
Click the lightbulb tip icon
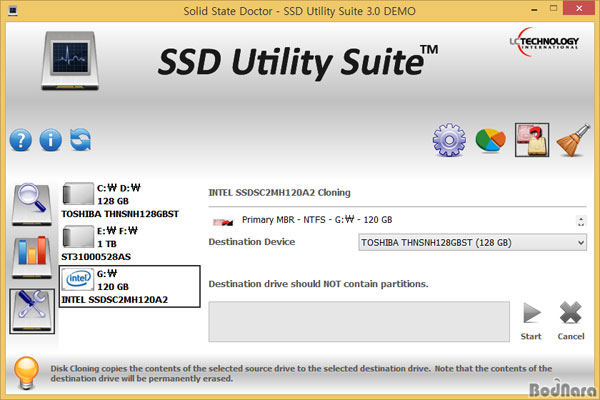[26, 373]
